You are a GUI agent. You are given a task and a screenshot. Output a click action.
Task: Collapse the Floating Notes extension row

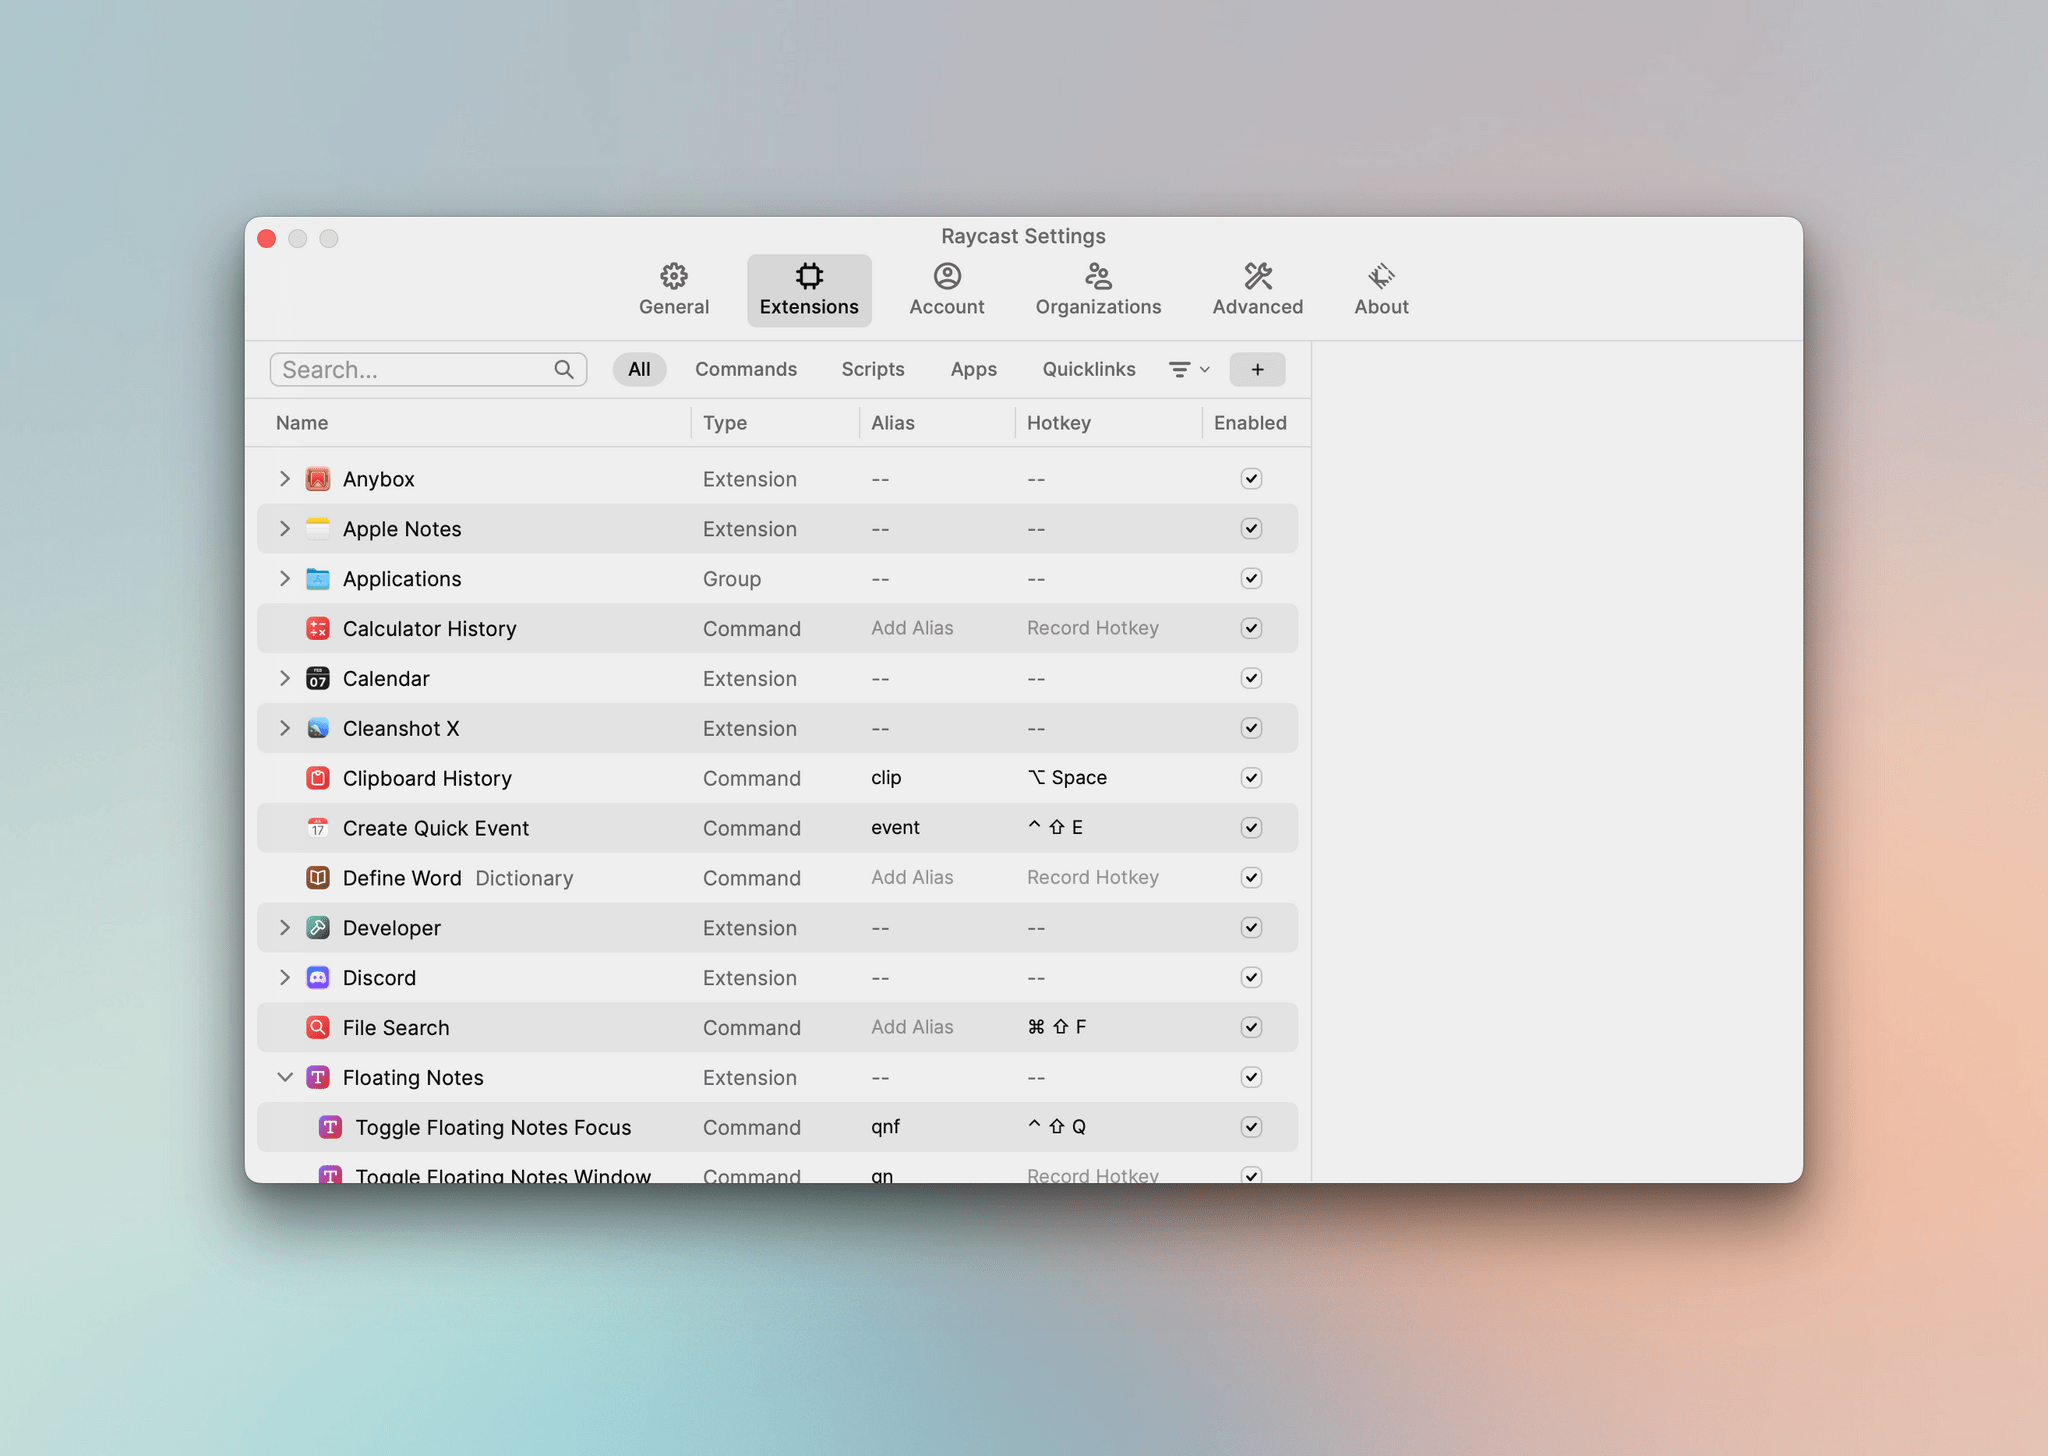tap(285, 1076)
